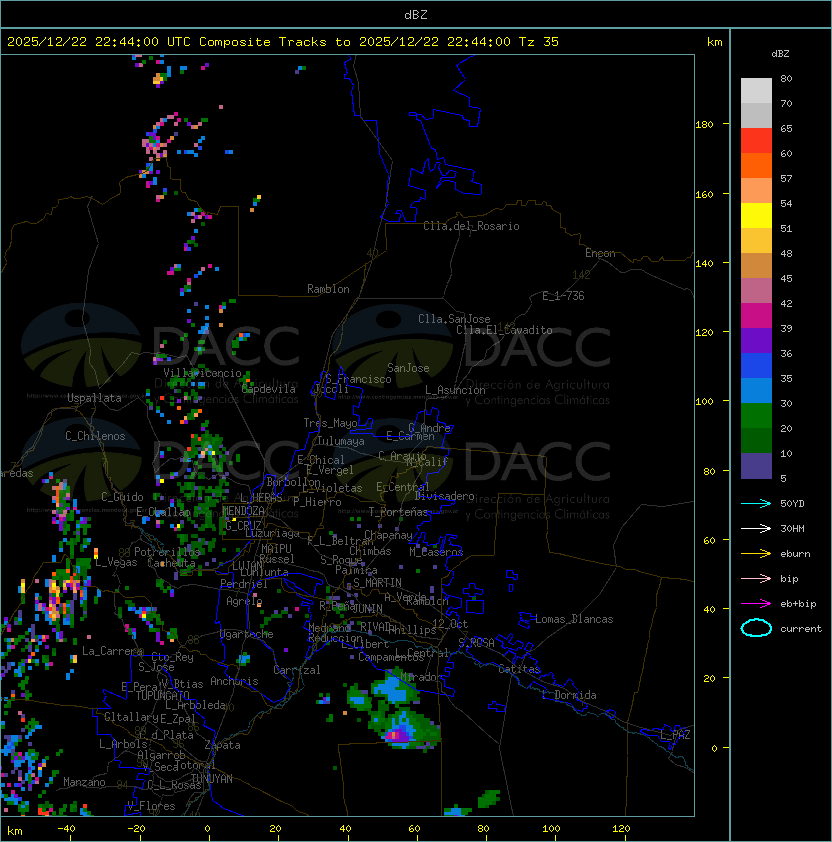Click the 'Clla.SanJose' place label
Image resolution: width=832 pixels, height=842 pixels.
(x=454, y=319)
